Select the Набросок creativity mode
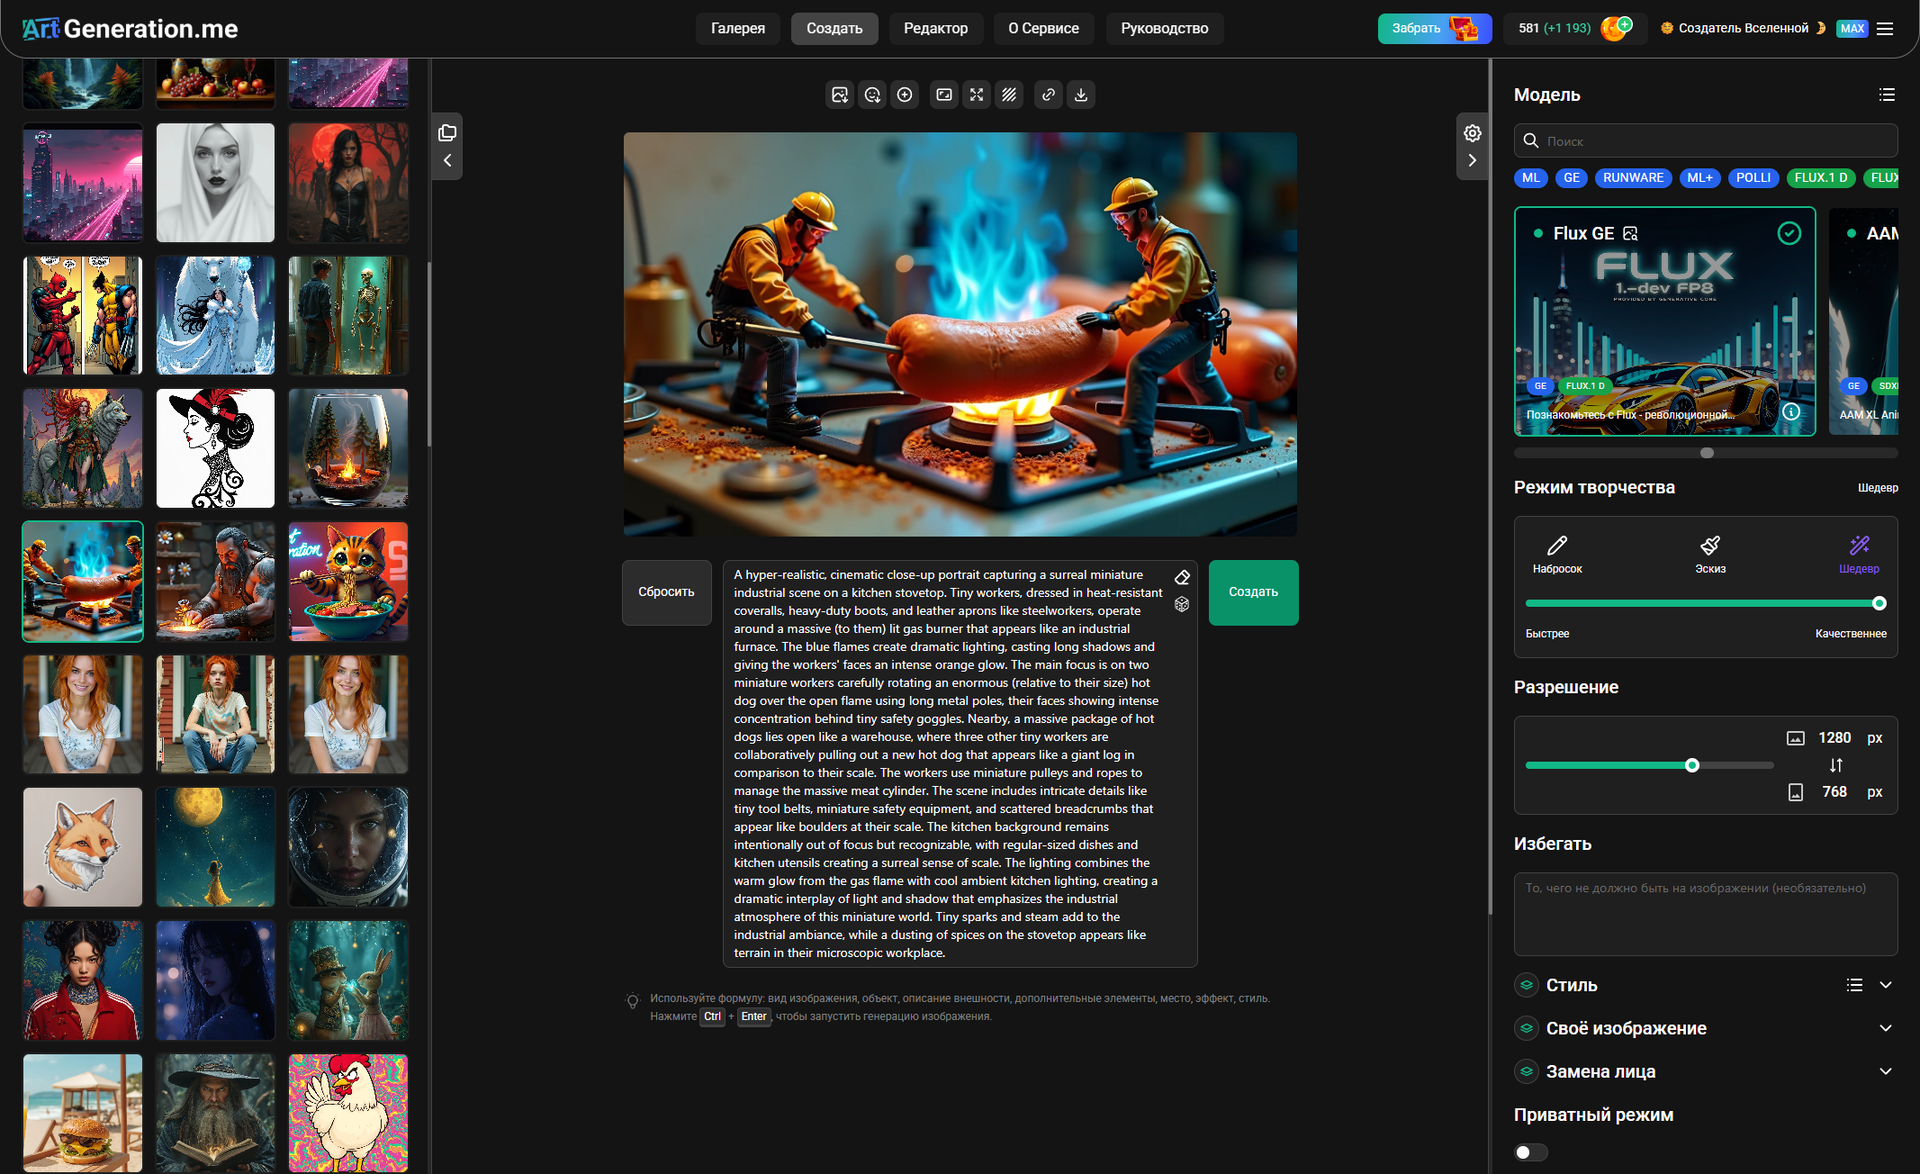 click(x=1557, y=555)
